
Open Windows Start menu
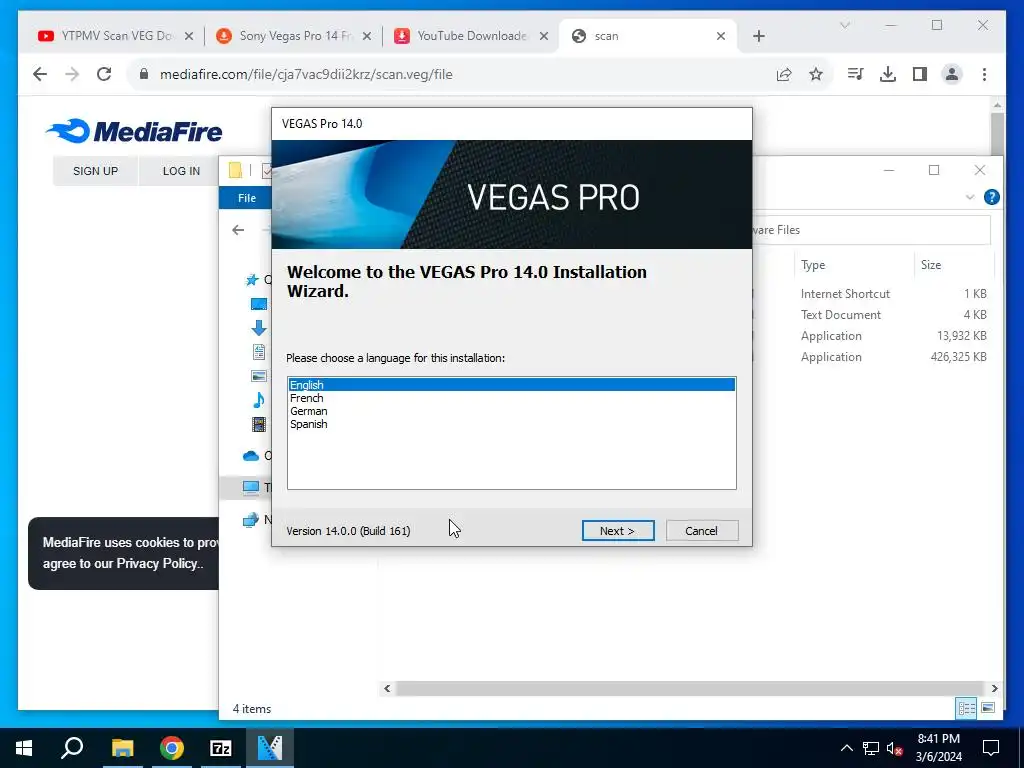[24, 748]
